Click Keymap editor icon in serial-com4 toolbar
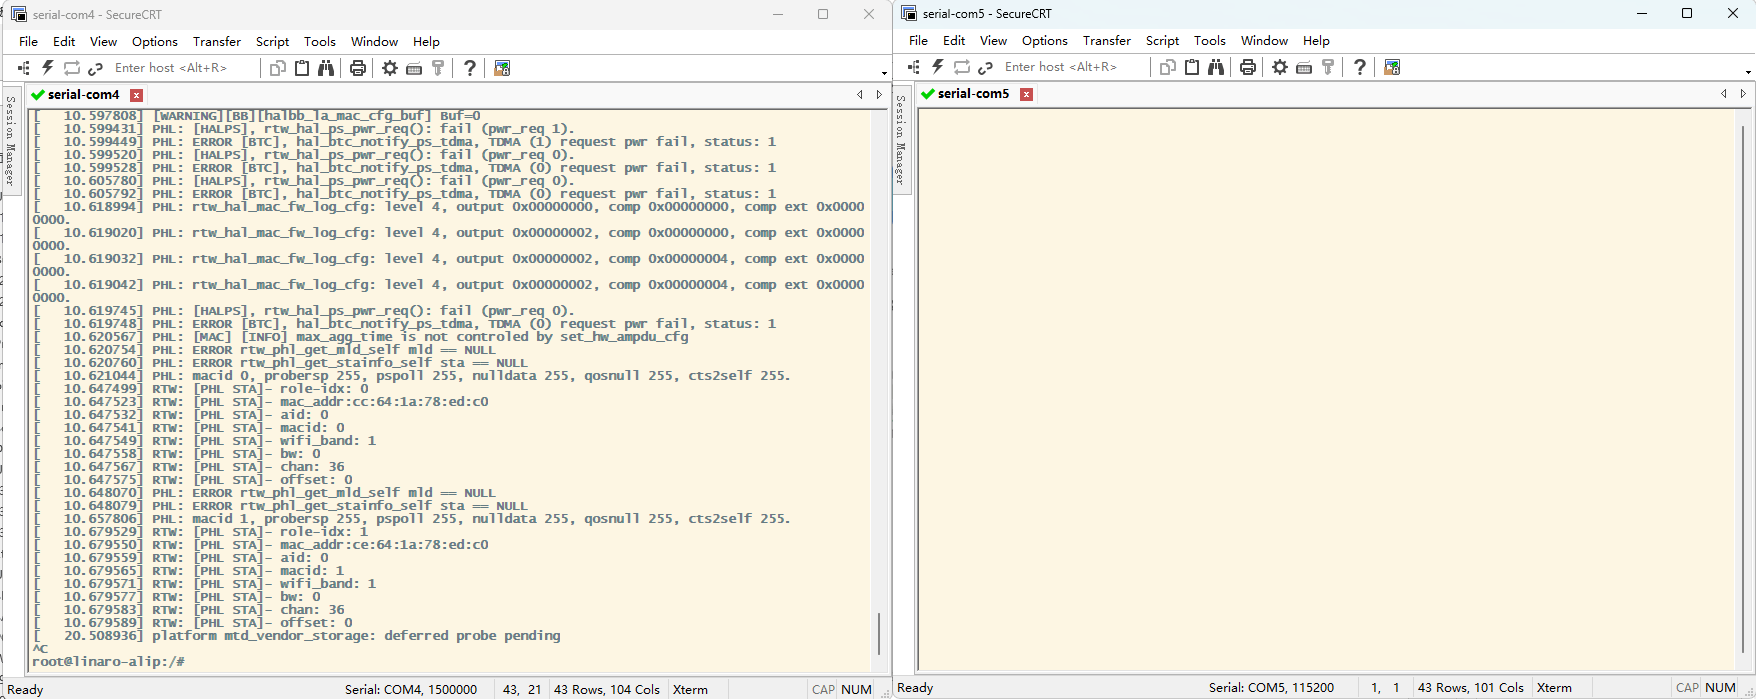1756x699 pixels. [x=414, y=68]
